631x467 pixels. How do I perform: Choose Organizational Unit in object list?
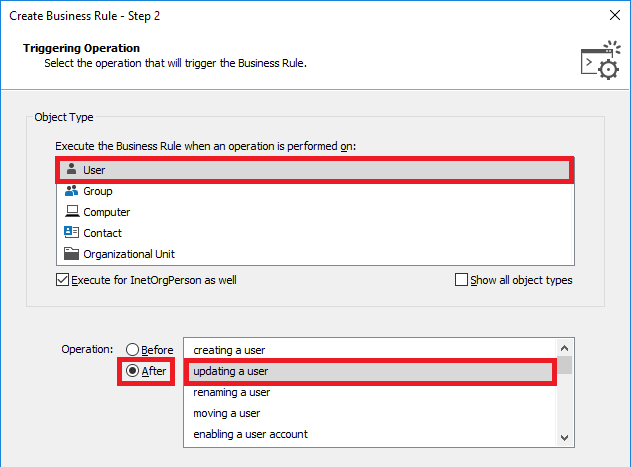pos(315,254)
